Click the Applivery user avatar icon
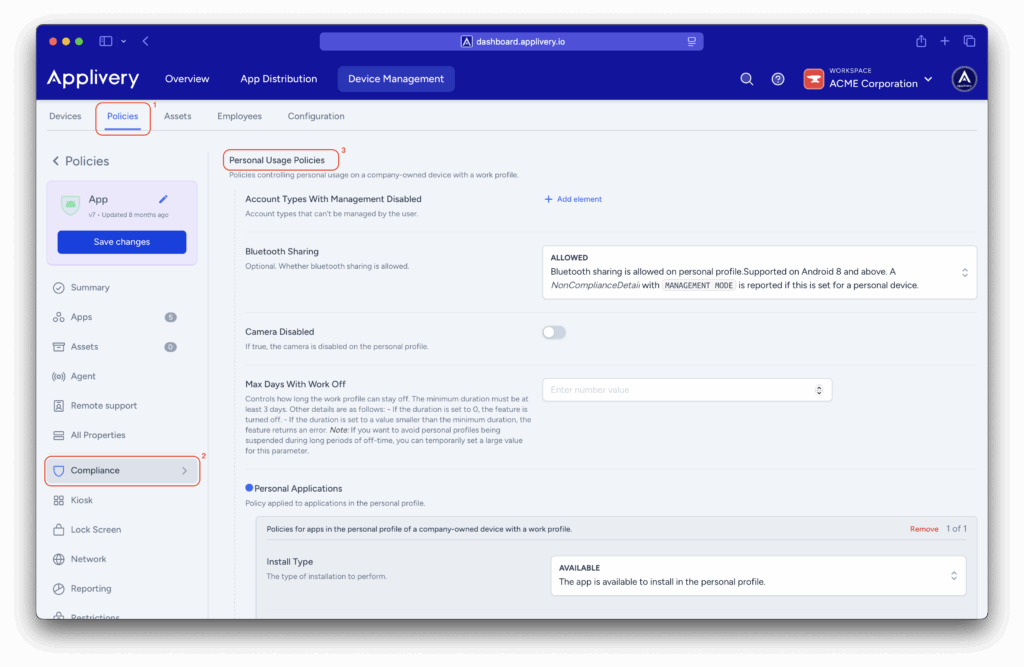 (964, 79)
